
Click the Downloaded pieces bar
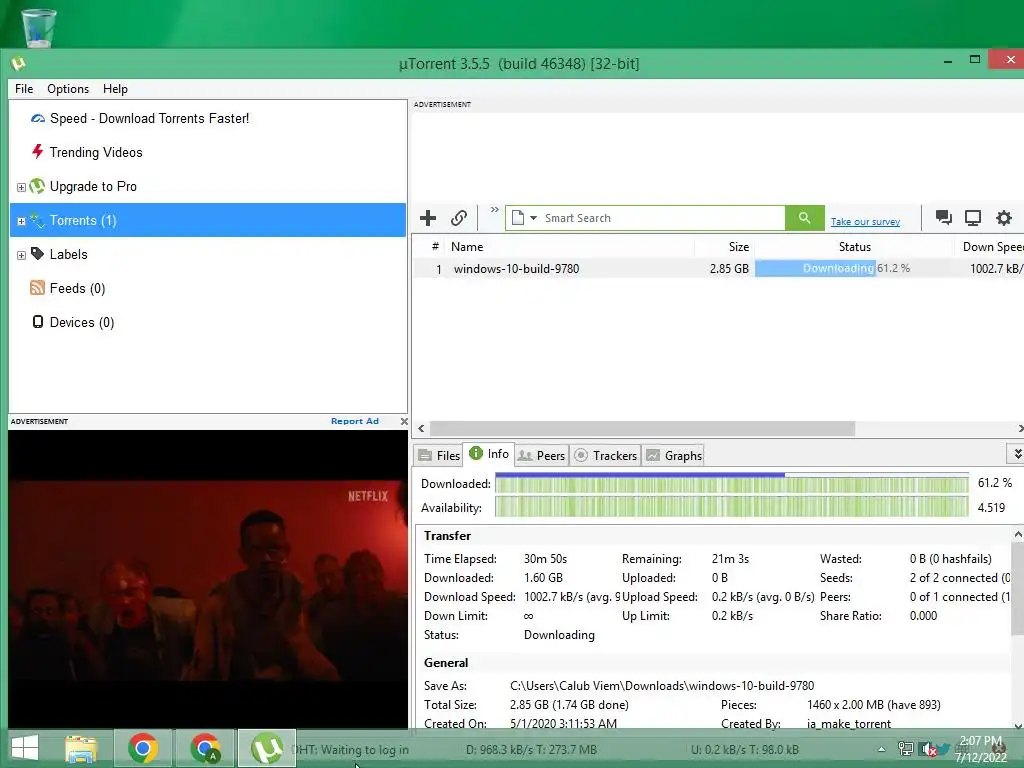coord(731,484)
